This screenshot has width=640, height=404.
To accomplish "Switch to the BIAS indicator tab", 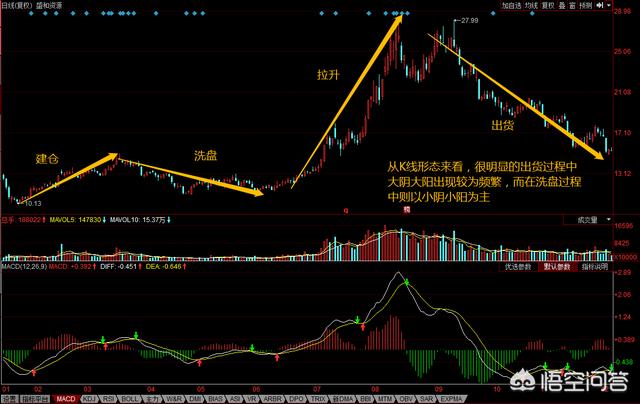I will [216, 399].
